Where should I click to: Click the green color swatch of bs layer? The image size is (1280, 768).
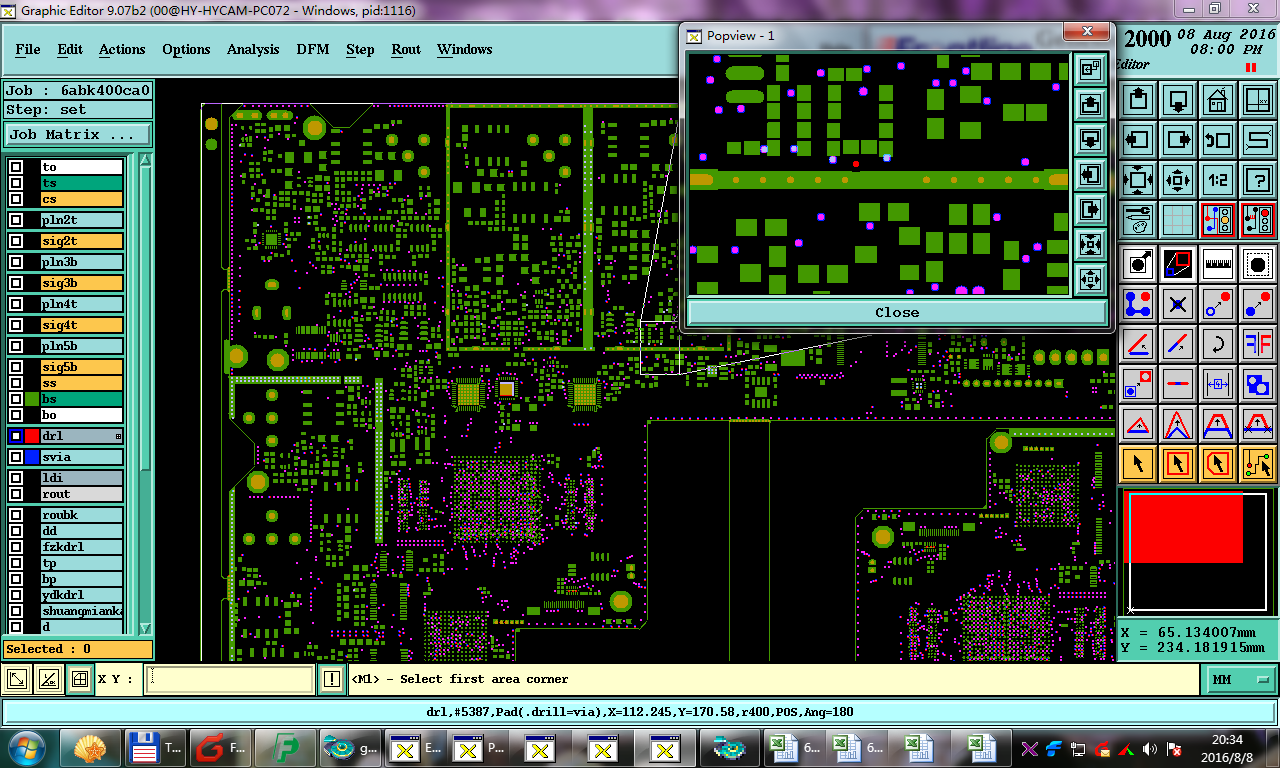point(32,400)
